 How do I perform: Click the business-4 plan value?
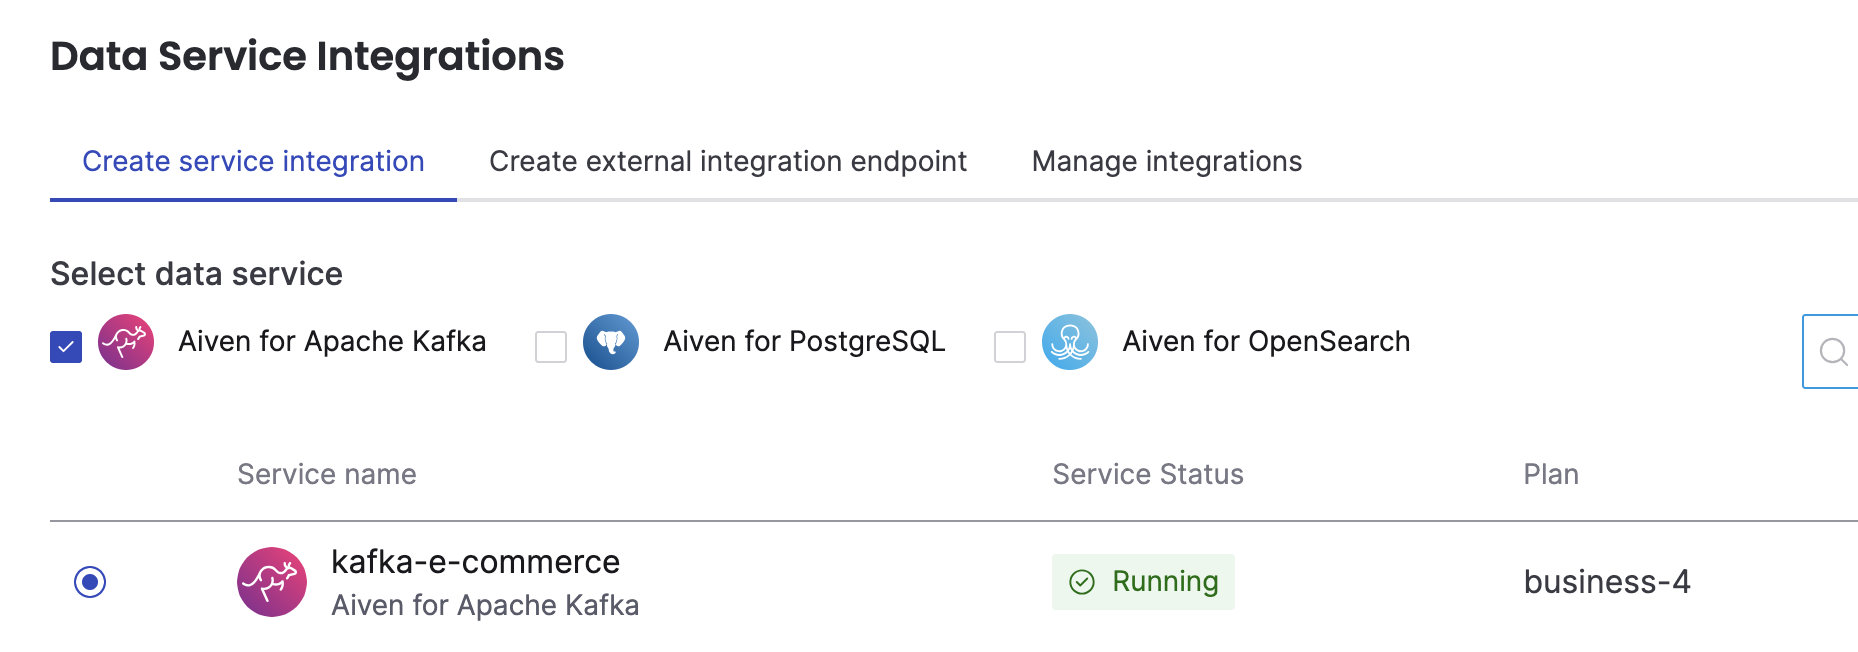(x=1607, y=582)
